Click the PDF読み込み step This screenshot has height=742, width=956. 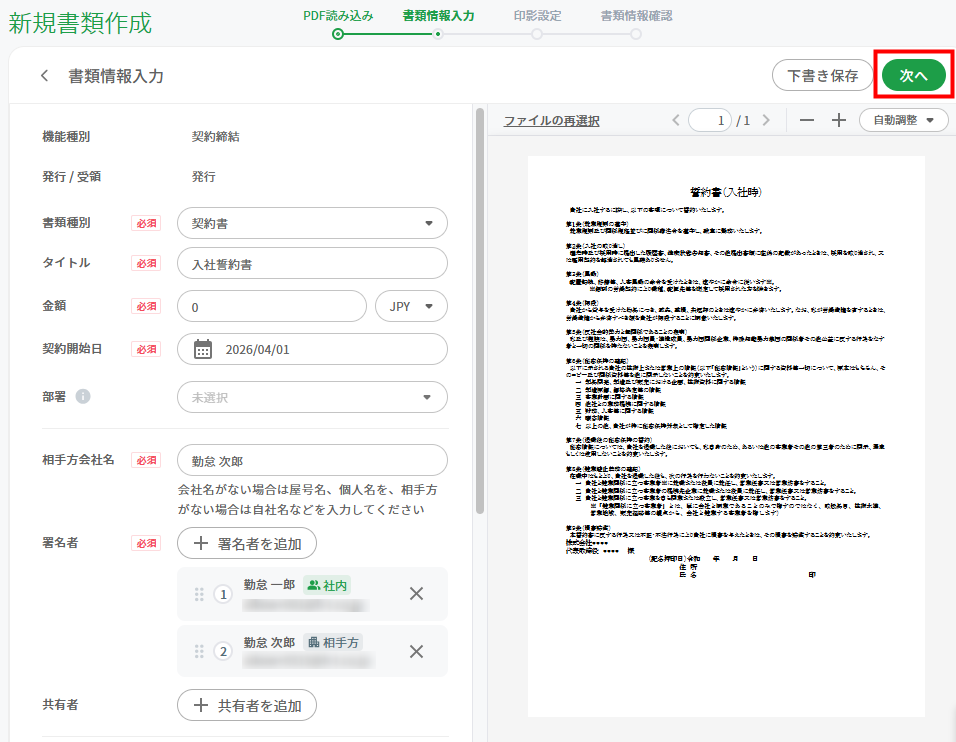pos(338,16)
